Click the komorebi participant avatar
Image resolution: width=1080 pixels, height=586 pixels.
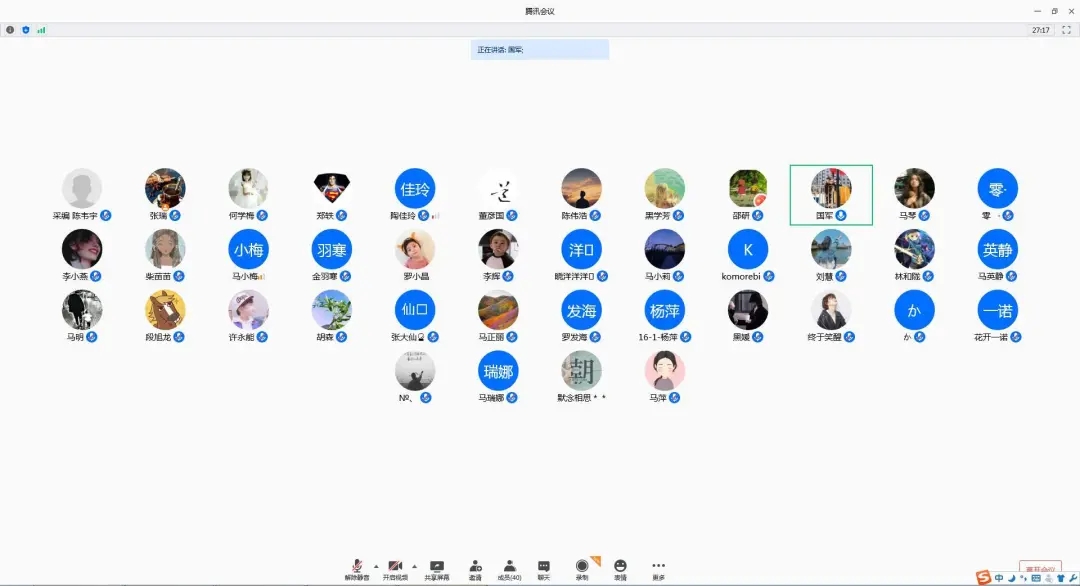point(748,250)
